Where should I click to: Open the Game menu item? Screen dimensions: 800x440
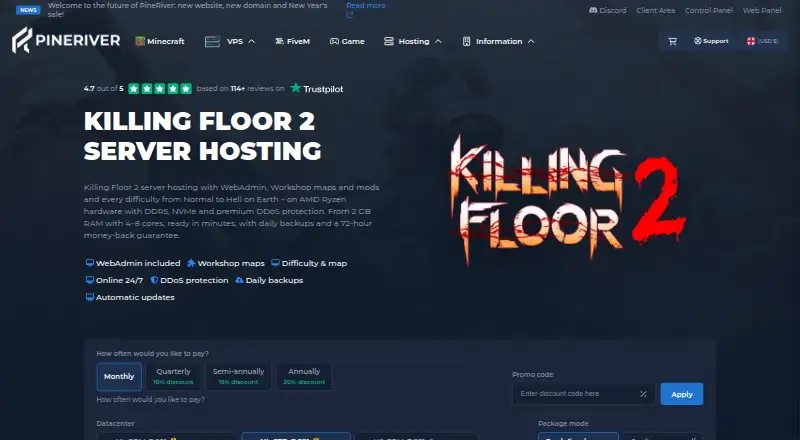347,41
